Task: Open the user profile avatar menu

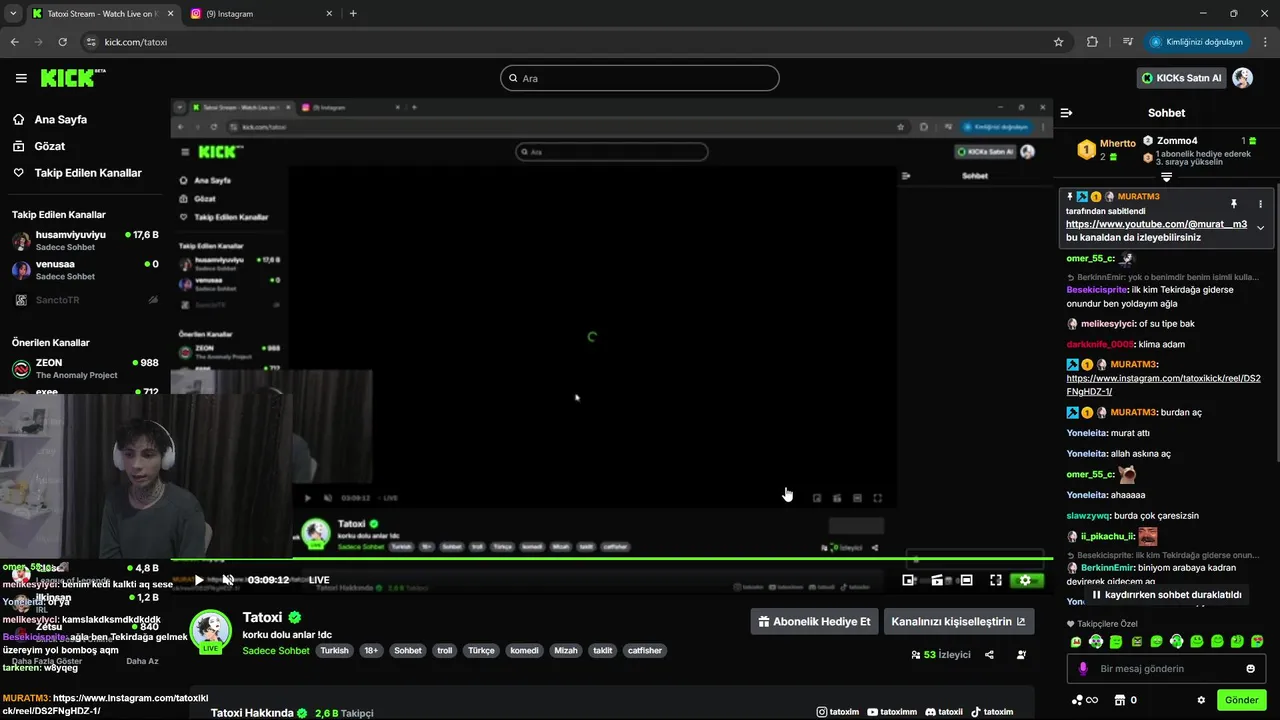Action: click(1242, 78)
